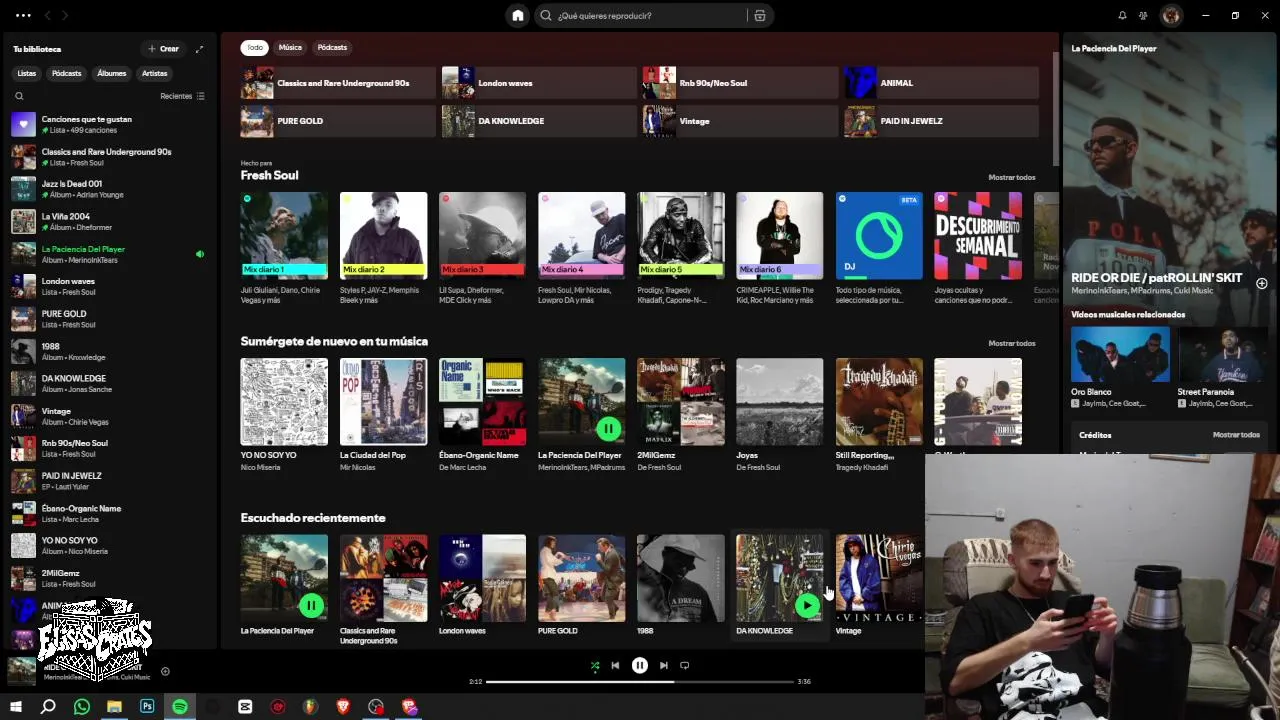The height and width of the screenshot is (720, 1280).
Task: Open the Crear menu in library
Action: (163, 48)
